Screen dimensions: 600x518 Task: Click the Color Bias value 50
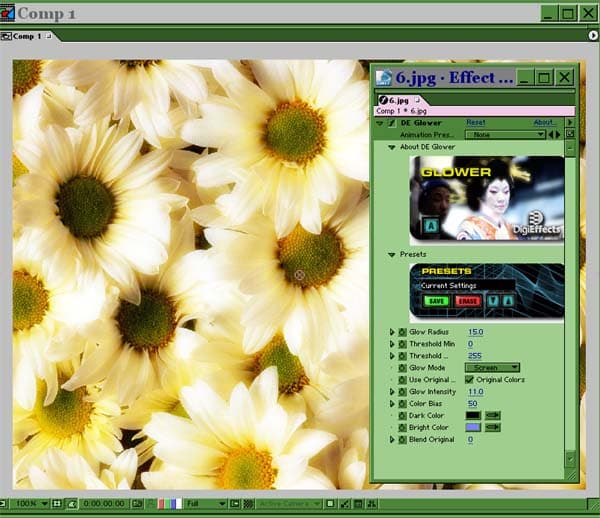(x=473, y=404)
